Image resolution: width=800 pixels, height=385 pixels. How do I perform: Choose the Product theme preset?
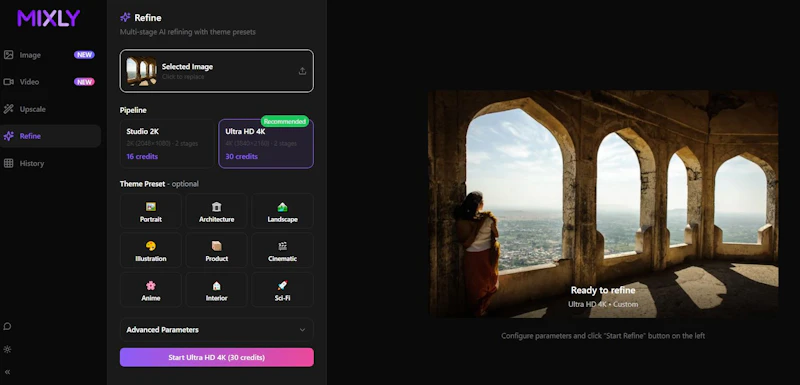coord(216,250)
